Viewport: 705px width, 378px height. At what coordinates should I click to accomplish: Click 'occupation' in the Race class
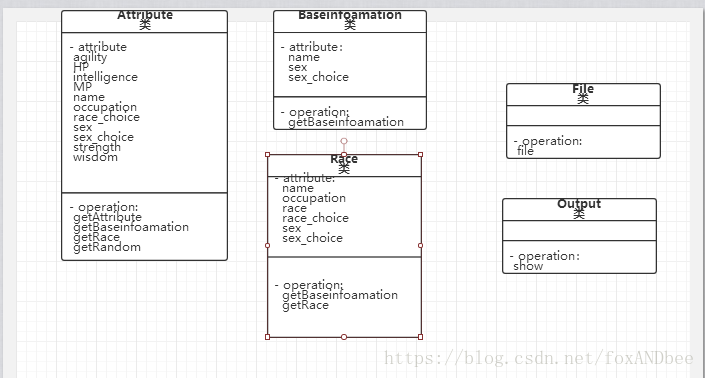314,198
